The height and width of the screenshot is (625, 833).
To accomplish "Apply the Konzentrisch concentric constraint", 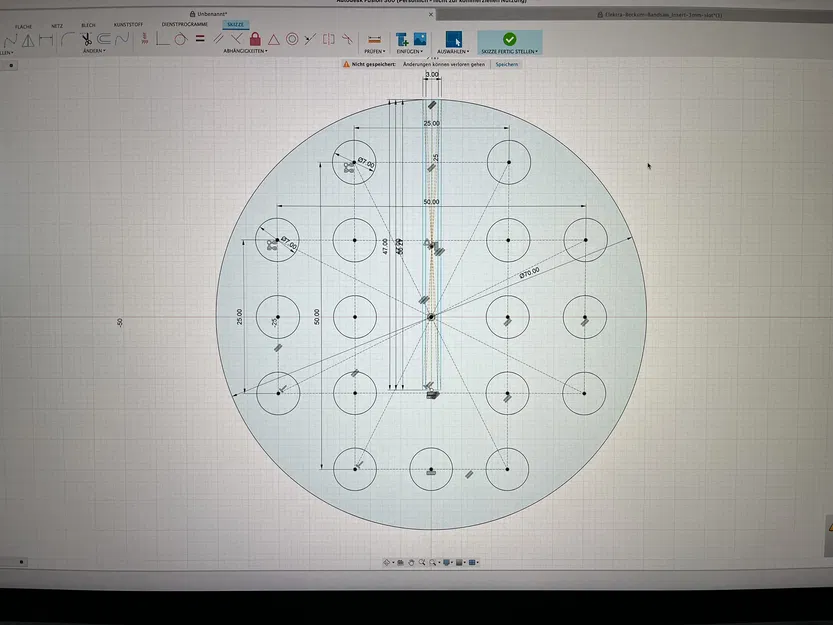I will coord(292,38).
